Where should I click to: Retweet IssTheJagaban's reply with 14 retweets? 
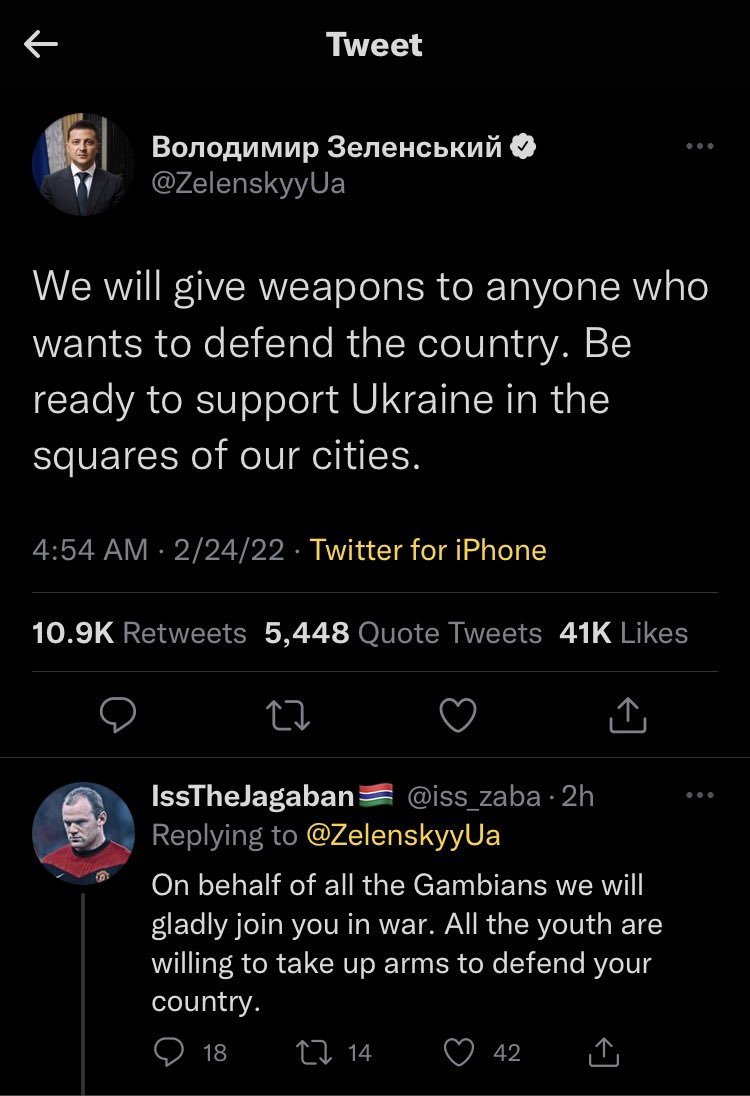pos(334,1052)
